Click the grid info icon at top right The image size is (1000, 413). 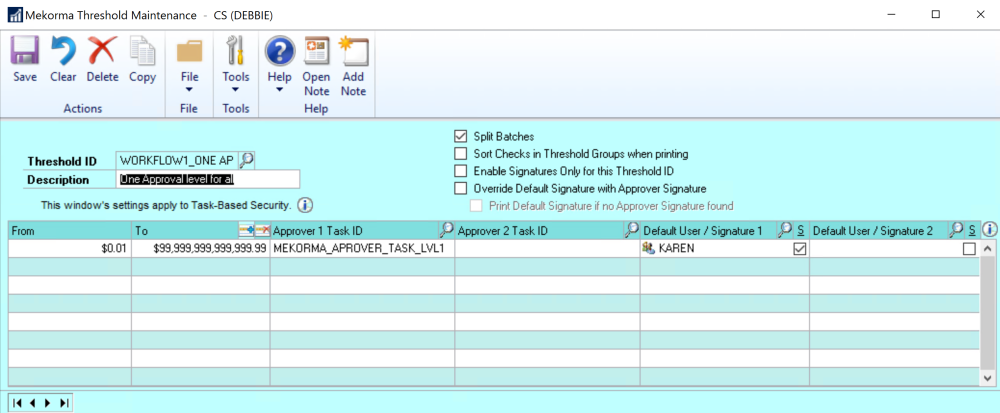point(989,229)
